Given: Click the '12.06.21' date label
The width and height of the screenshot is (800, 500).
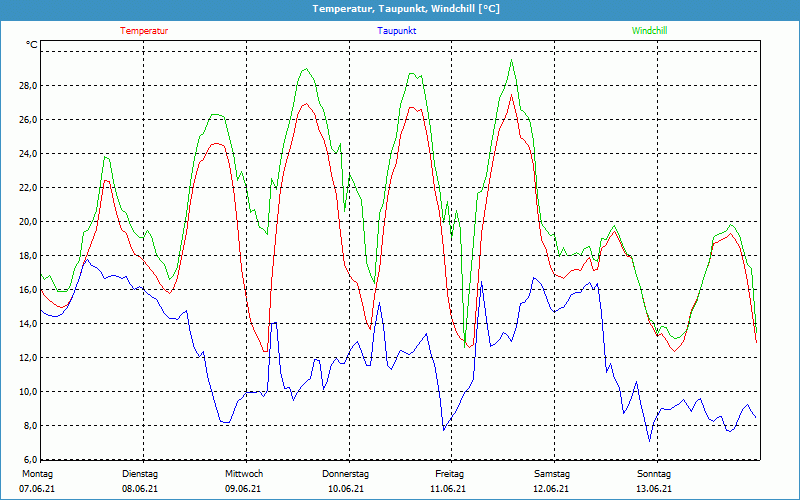Looking at the screenshot, I should (x=551, y=489).
